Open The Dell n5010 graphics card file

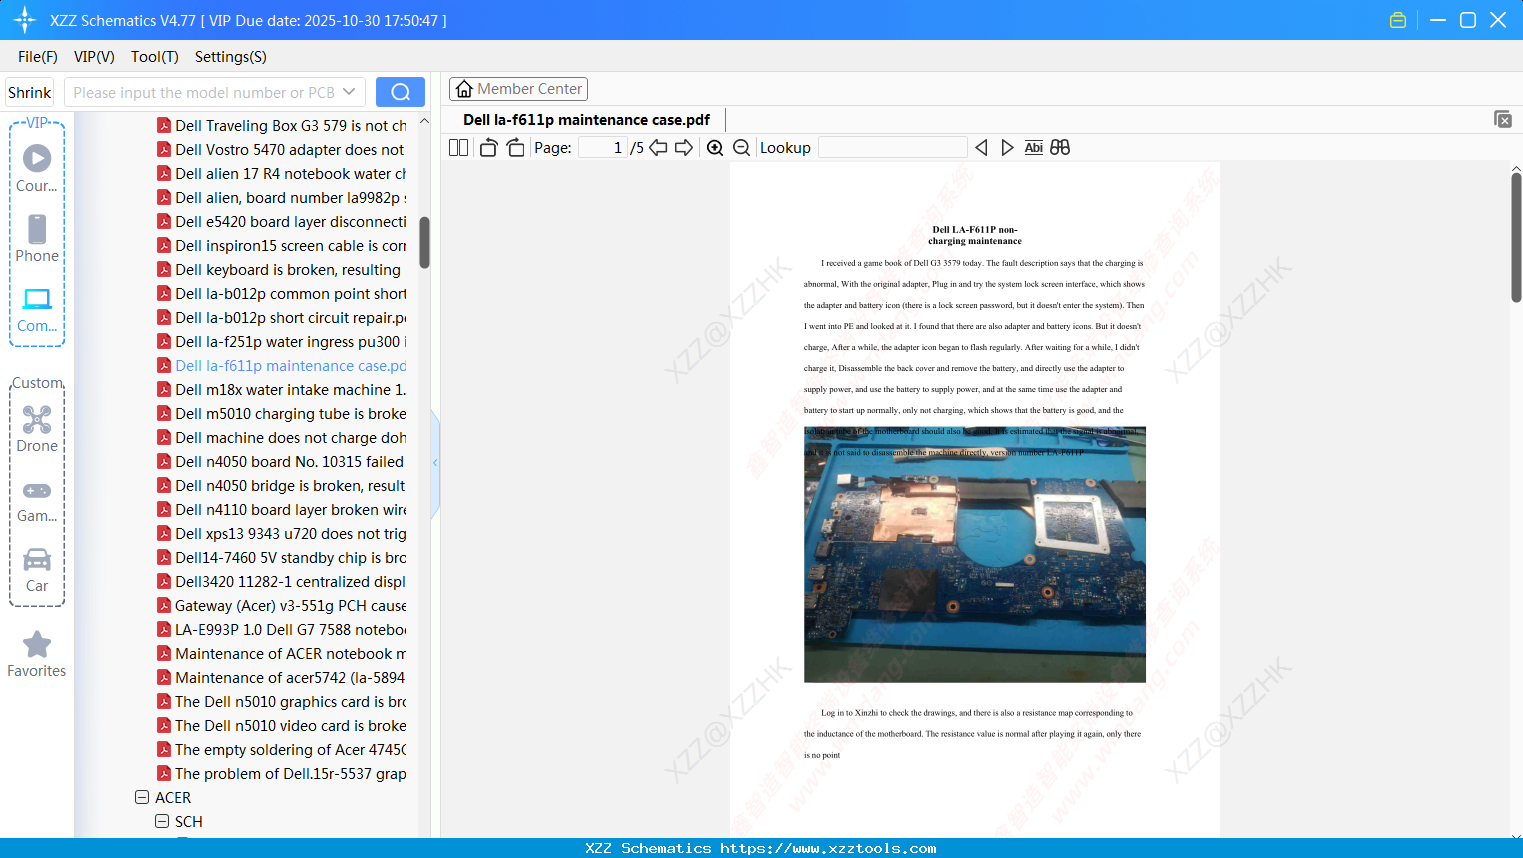tap(282, 702)
